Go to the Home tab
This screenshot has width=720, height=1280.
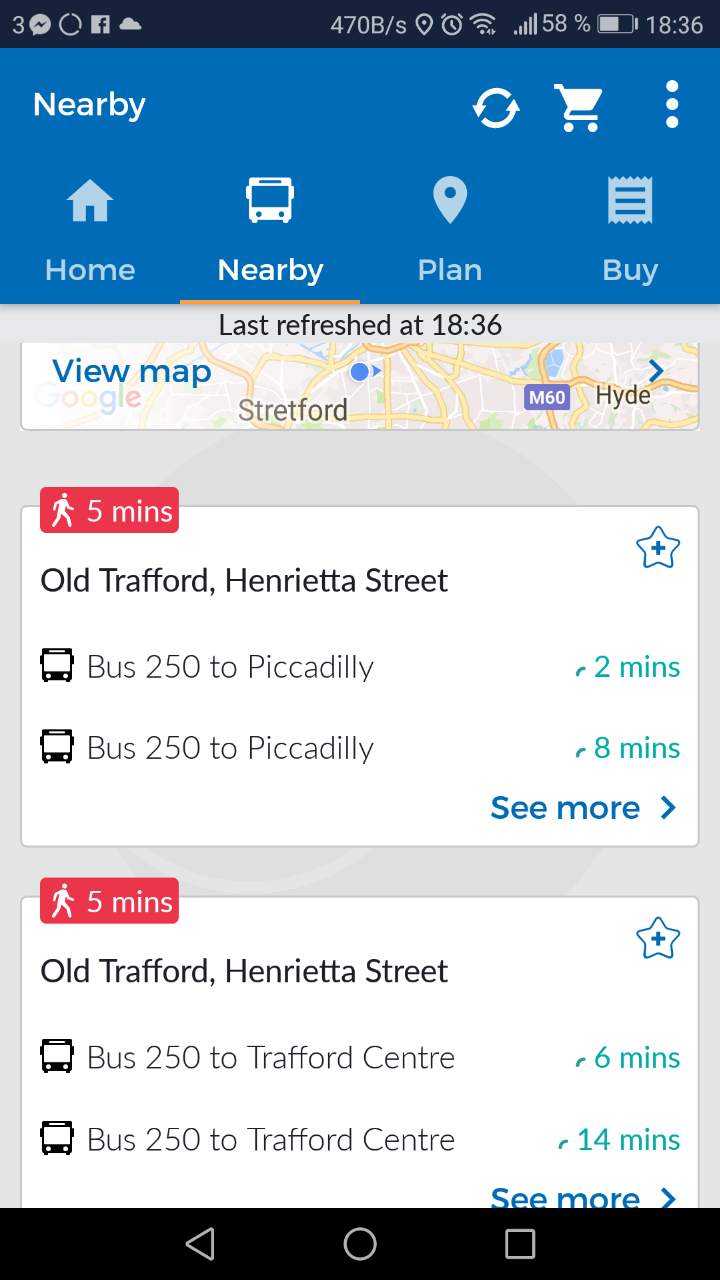pyautogui.click(x=90, y=229)
